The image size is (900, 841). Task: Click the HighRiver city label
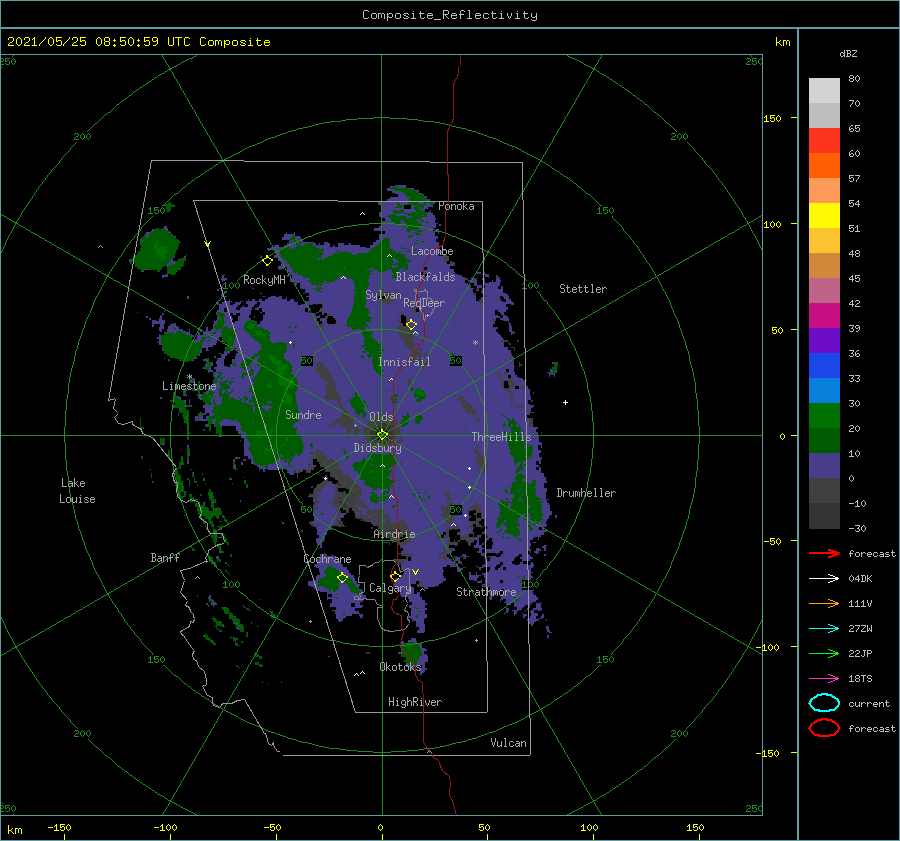point(415,702)
